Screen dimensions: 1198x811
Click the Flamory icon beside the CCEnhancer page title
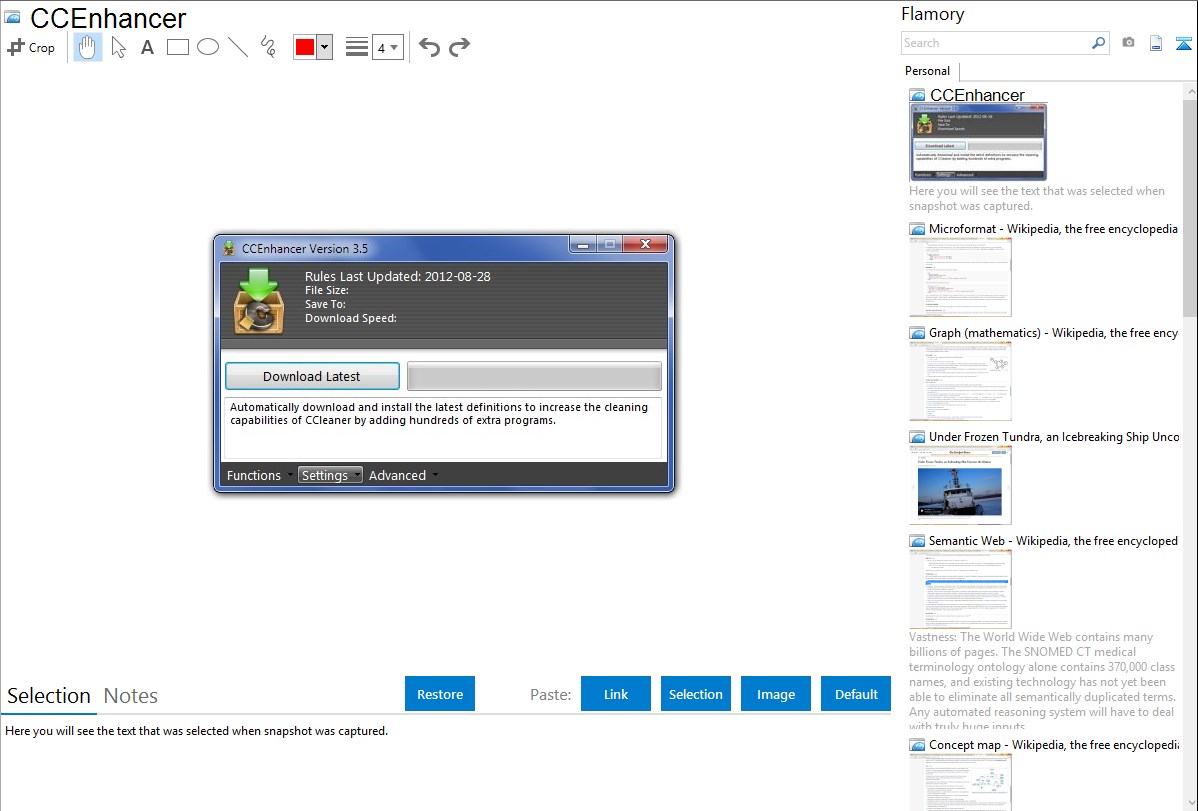[12, 17]
